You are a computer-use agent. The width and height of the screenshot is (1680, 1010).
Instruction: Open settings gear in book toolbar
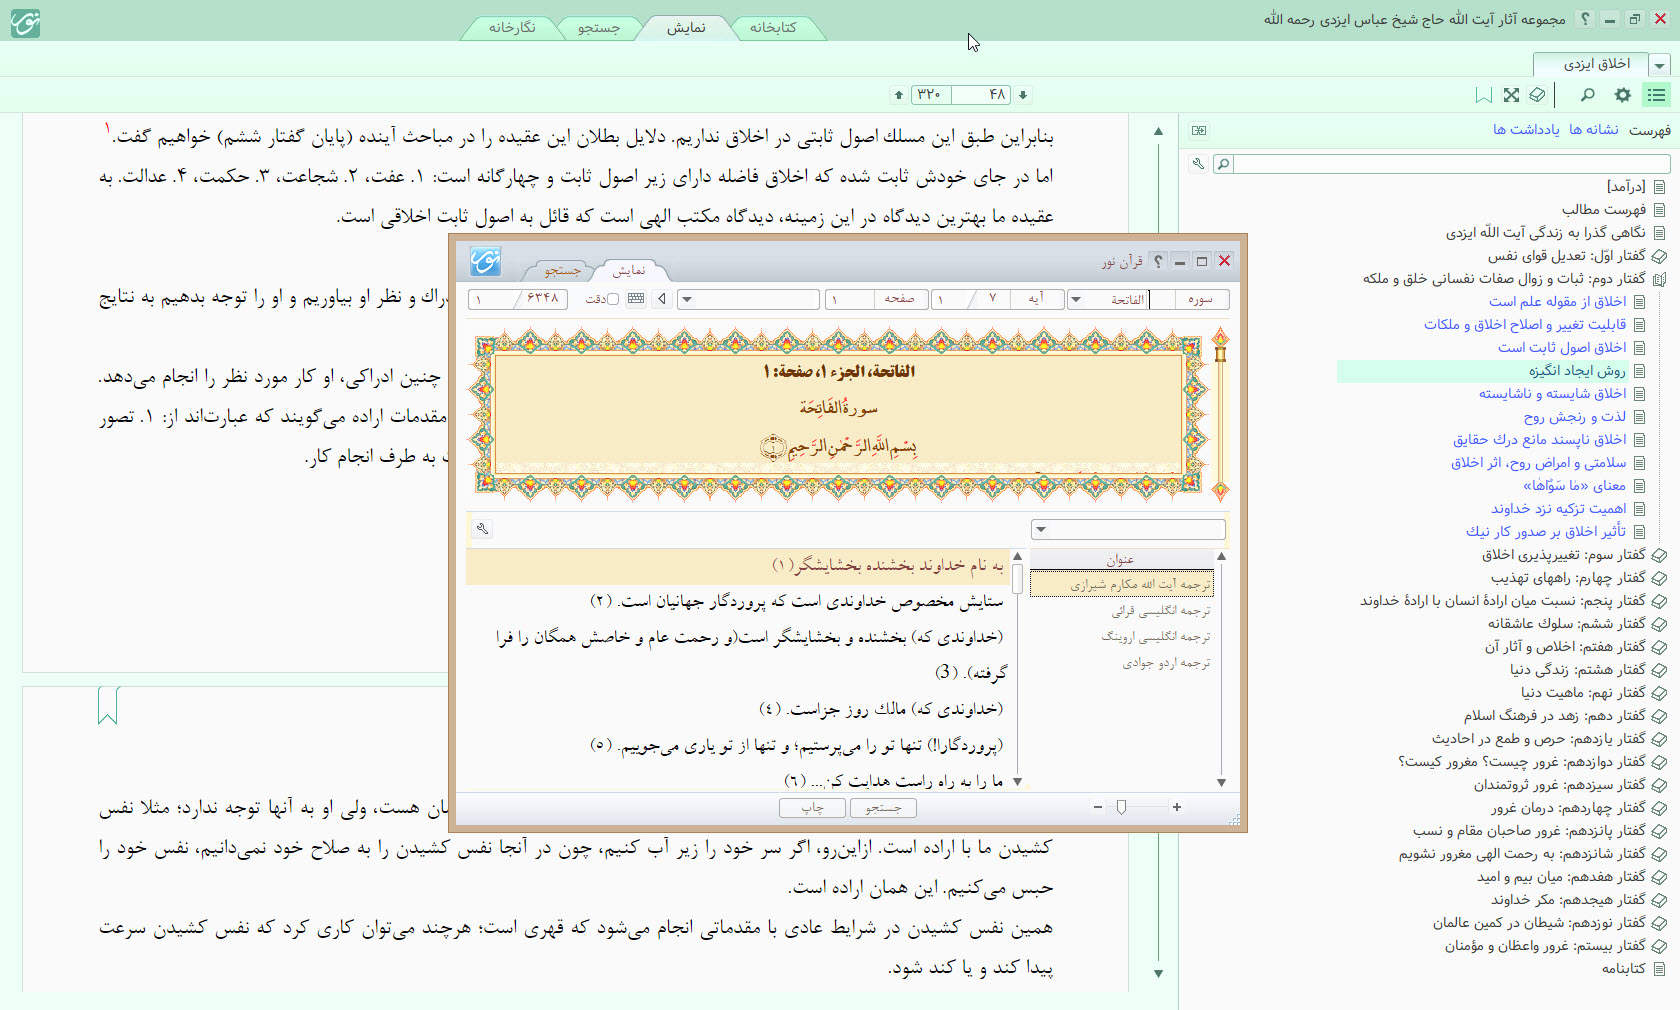[x=1622, y=95]
